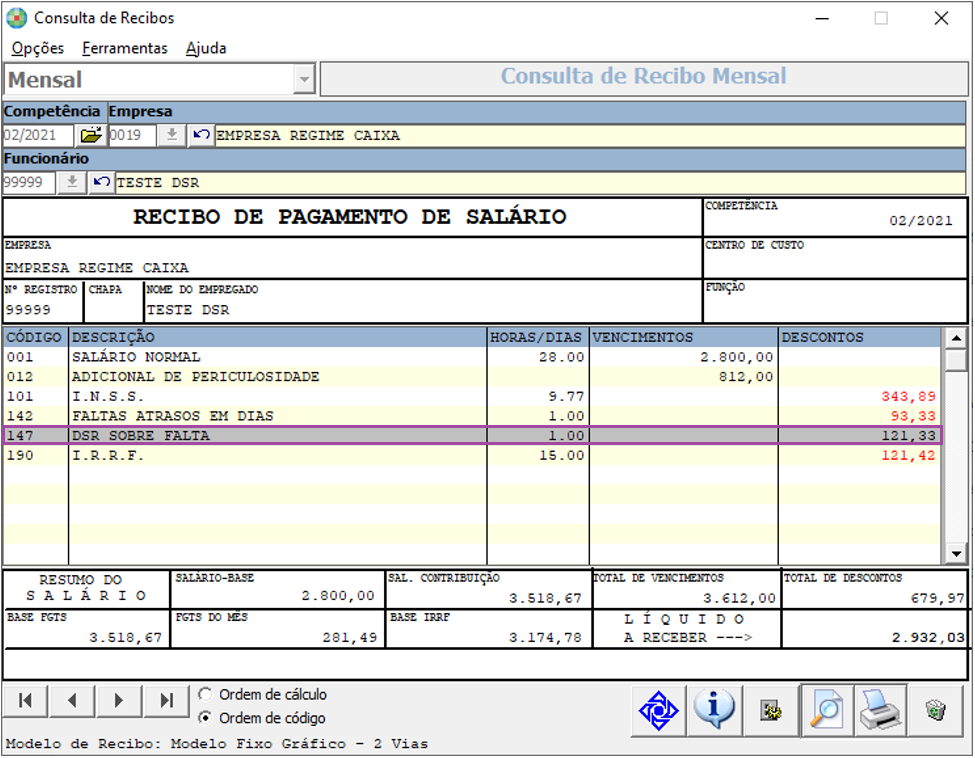Click the HORAS/DIAS column header
This screenshot has height=758, width=975.
[x=538, y=337]
